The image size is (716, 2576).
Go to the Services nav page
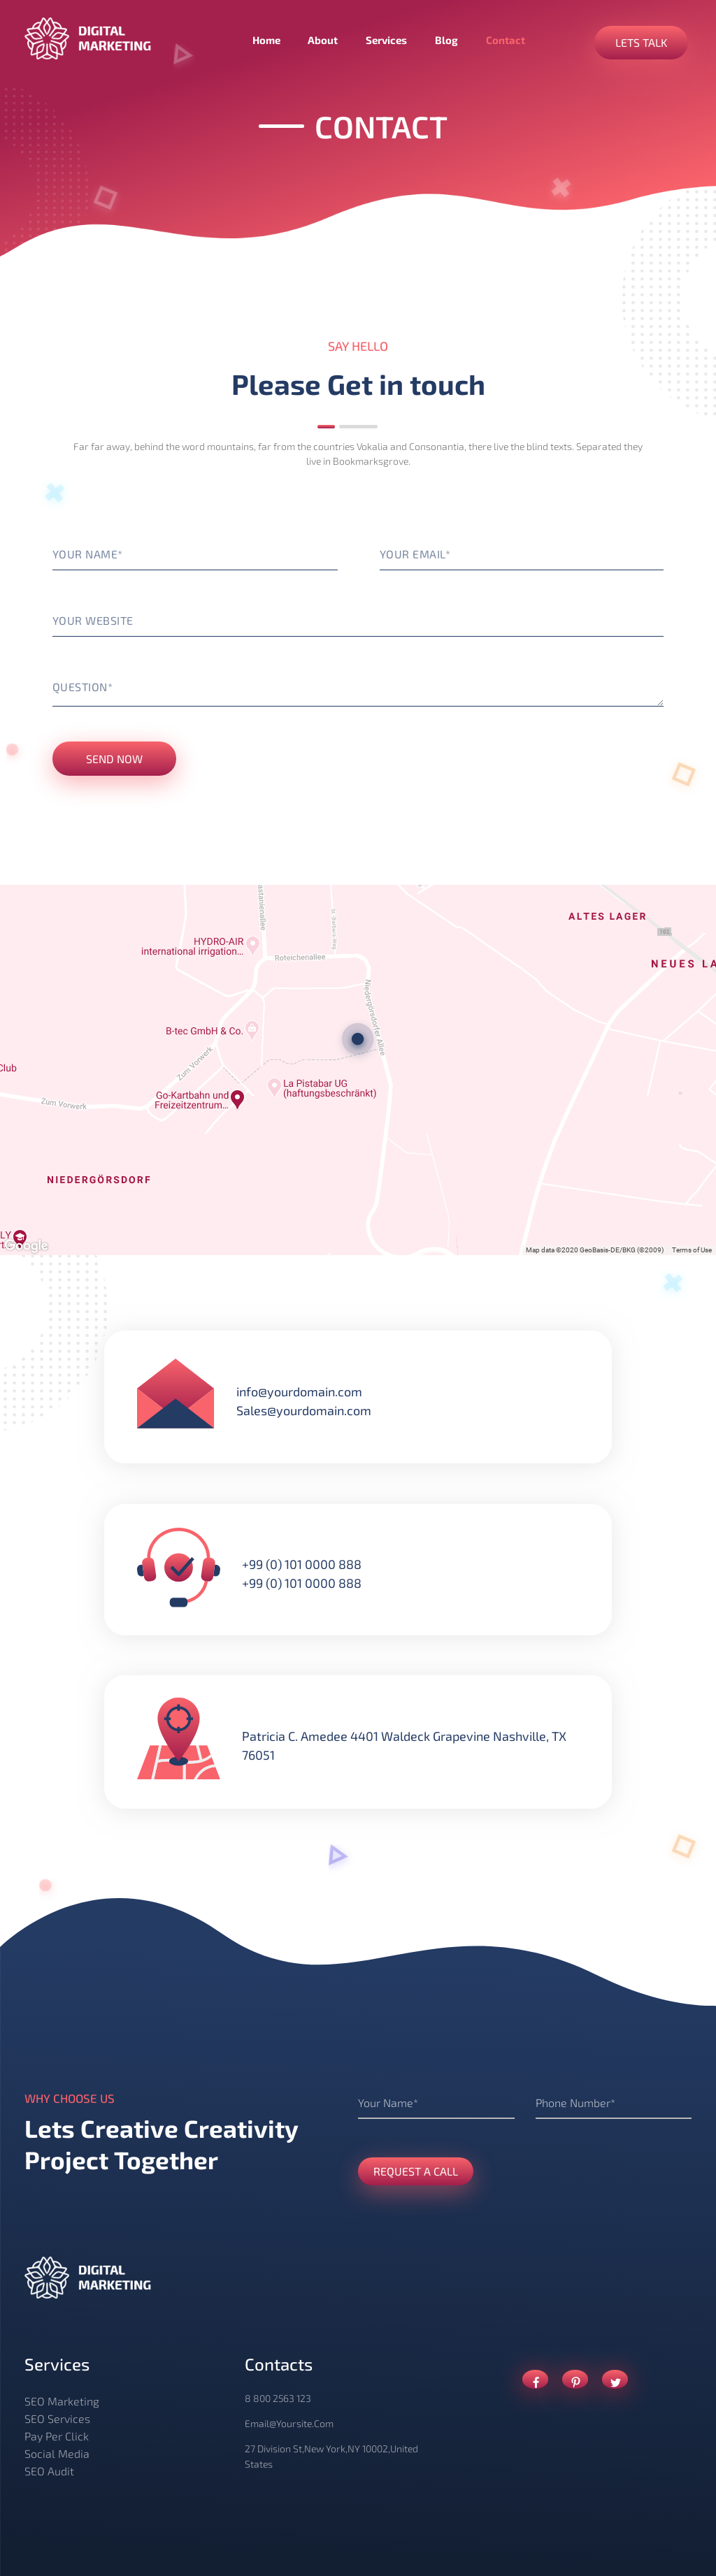coord(386,41)
